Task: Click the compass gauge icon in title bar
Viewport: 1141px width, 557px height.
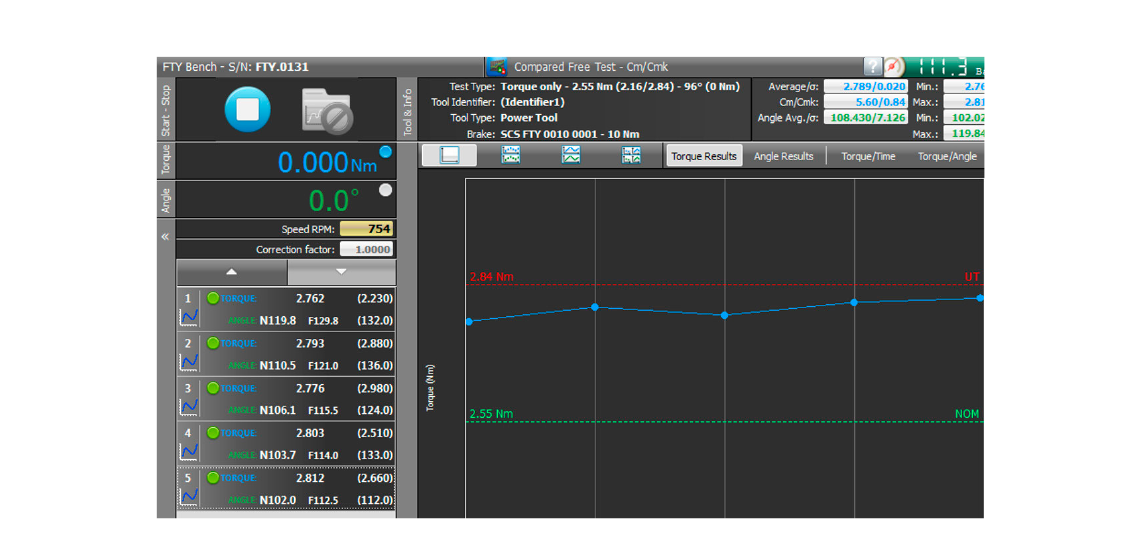Action: pyautogui.click(x=894, y=67)
